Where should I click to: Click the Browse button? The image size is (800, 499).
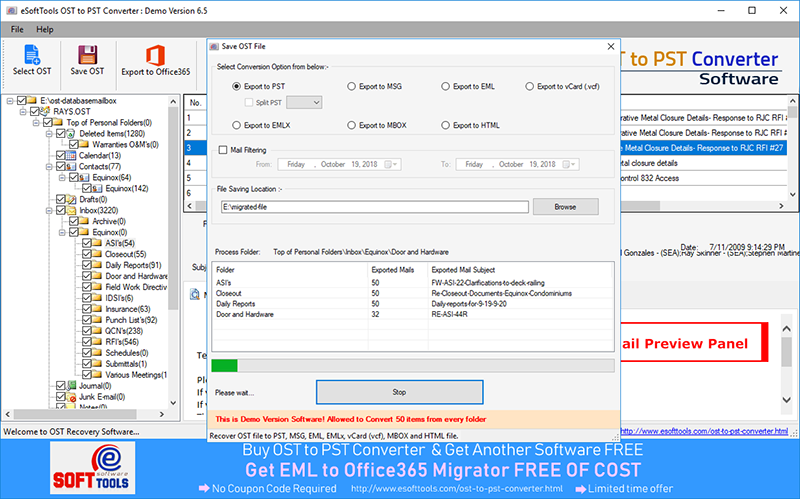[x=565, y=207]
